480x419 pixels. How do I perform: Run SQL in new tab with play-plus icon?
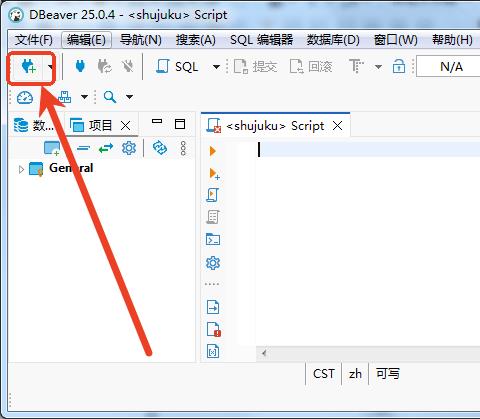coord(214,174)
